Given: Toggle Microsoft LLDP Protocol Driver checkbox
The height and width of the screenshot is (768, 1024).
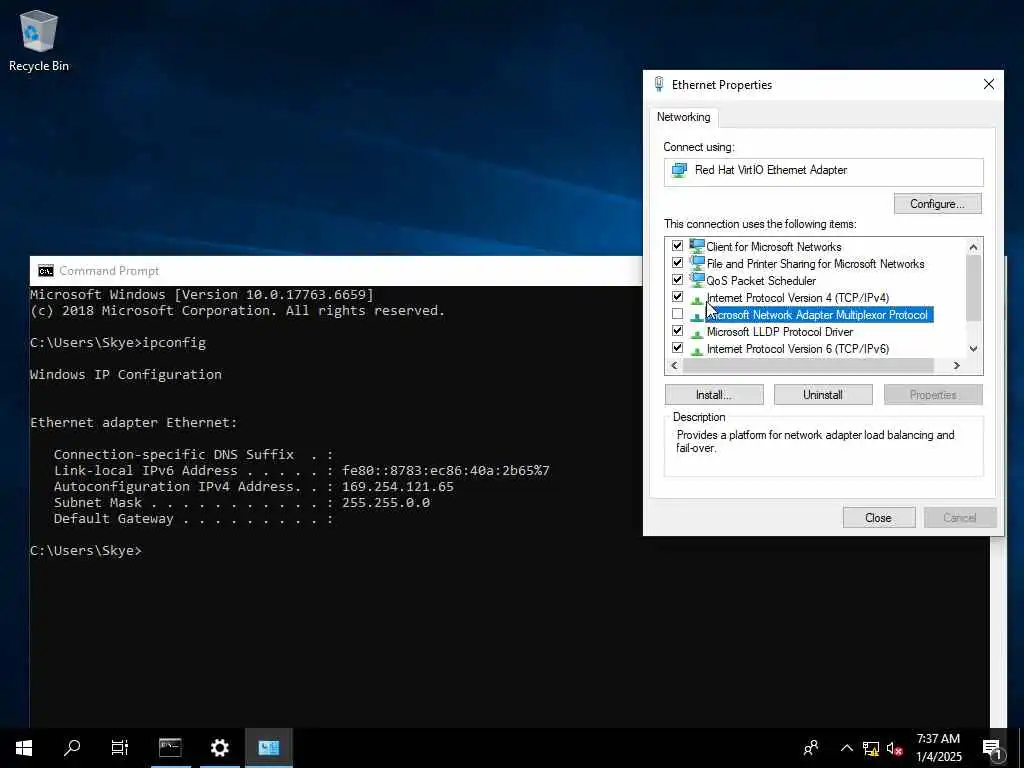Looking at the screenshot, I should click(x=677, y=331).
